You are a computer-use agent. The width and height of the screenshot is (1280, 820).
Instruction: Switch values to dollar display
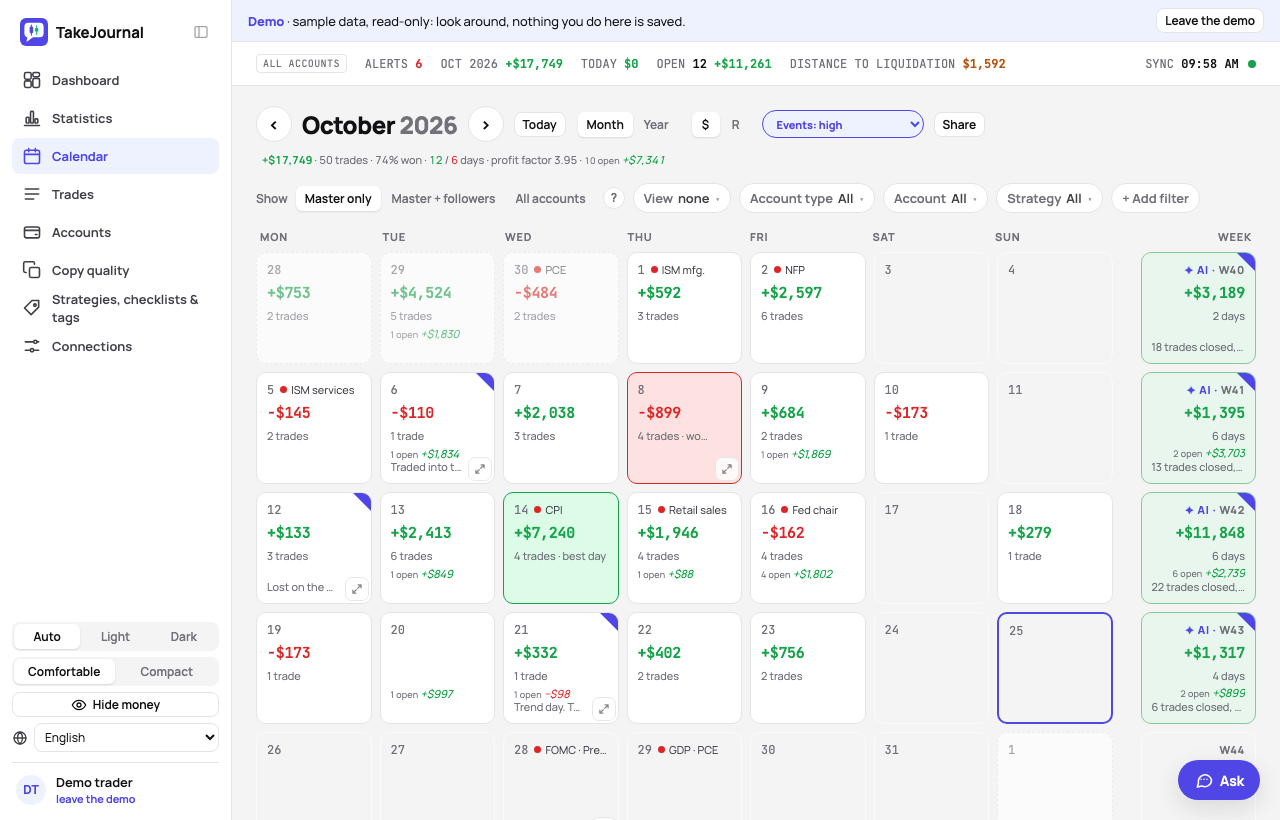tap(705, 125)
